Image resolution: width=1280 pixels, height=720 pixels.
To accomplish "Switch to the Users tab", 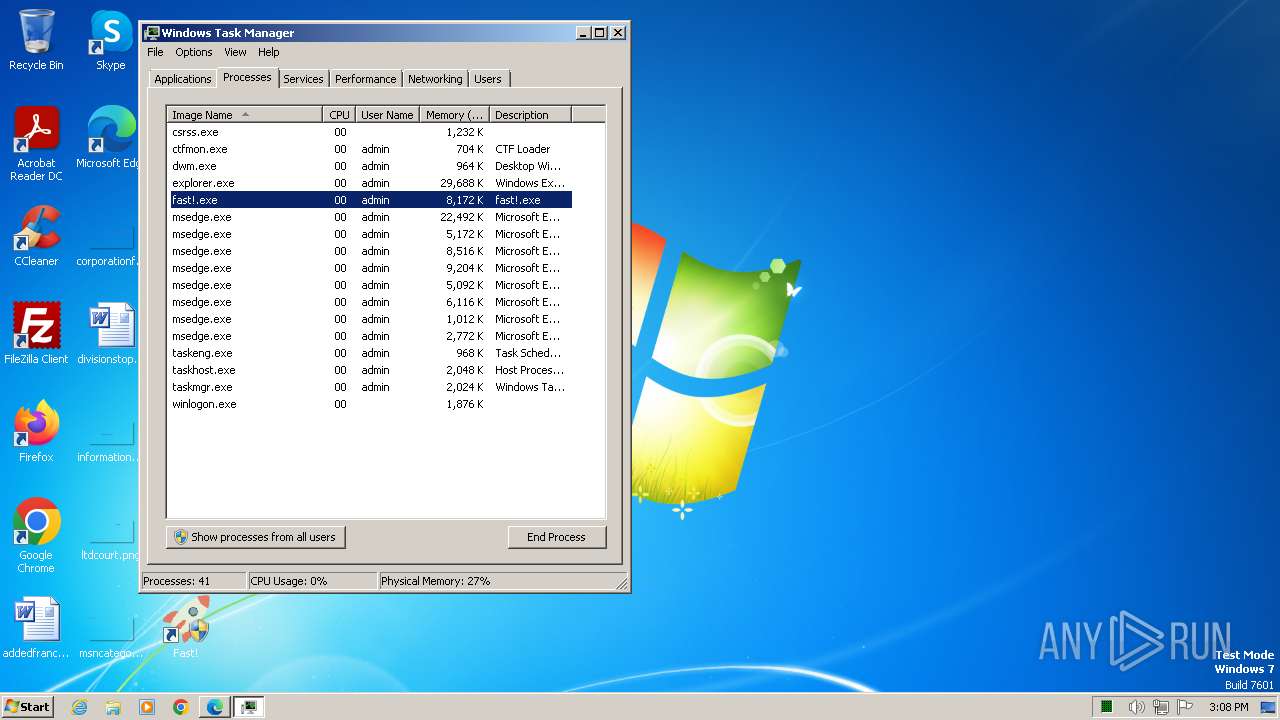I will point(488,79).
